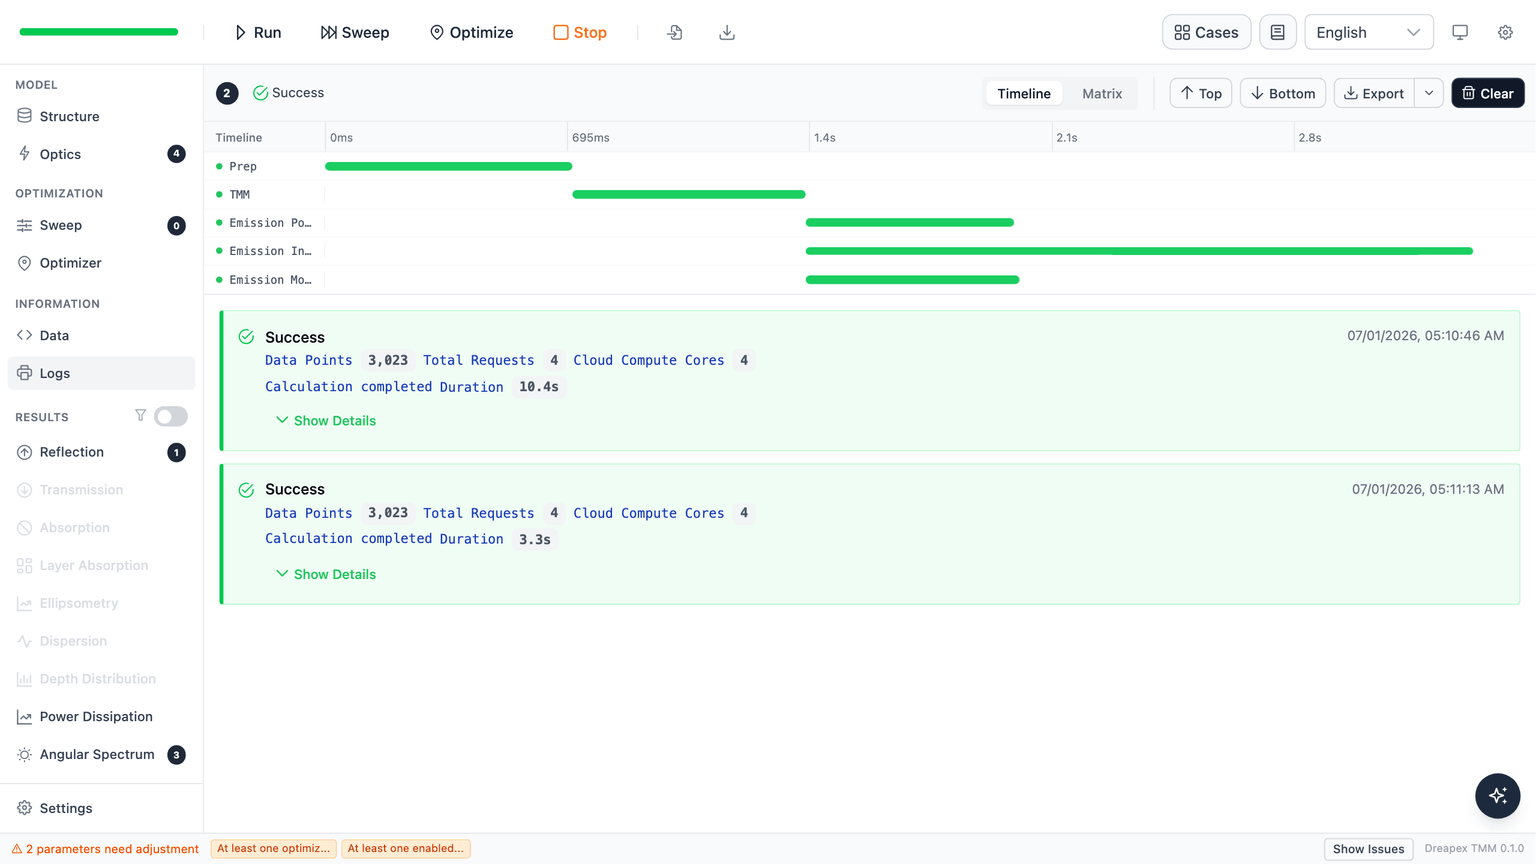Screen dimensions: 1536x864
Task: Open the settings gear icon top right
Action: pos(1505,32)
